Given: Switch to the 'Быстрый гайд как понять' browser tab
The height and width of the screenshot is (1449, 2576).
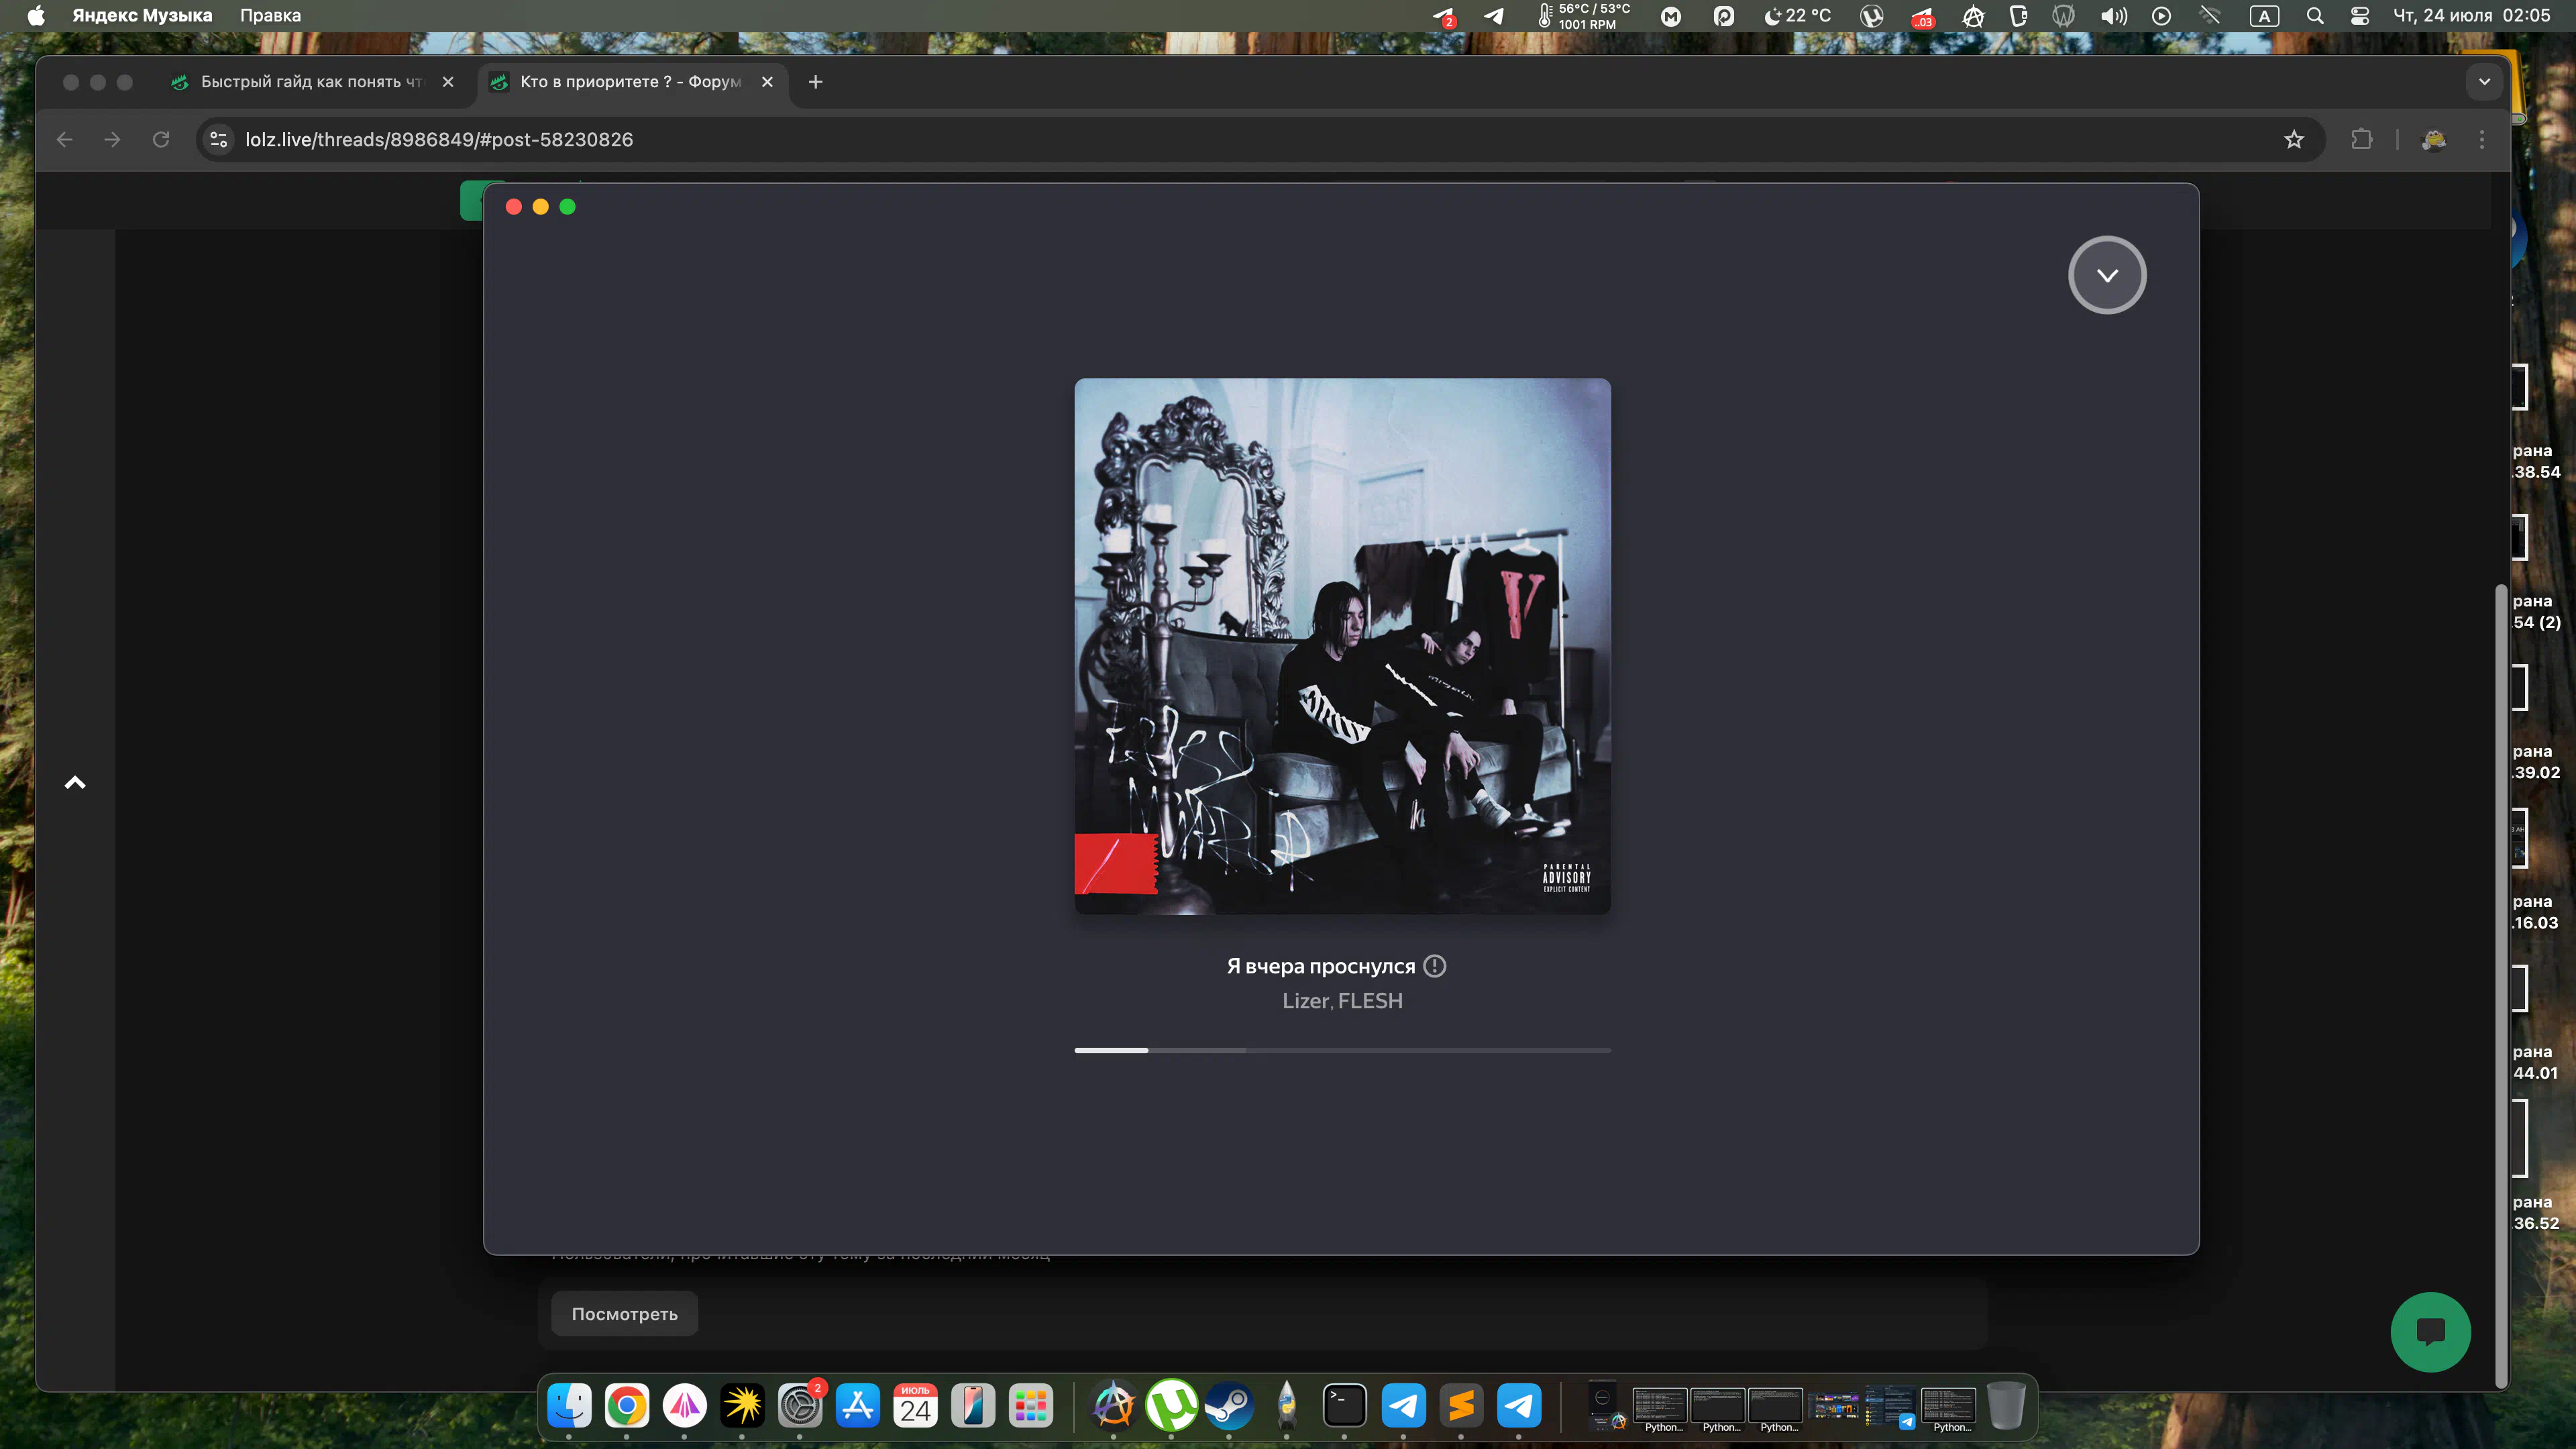Looking at the screenshot, I should [312, 82].
